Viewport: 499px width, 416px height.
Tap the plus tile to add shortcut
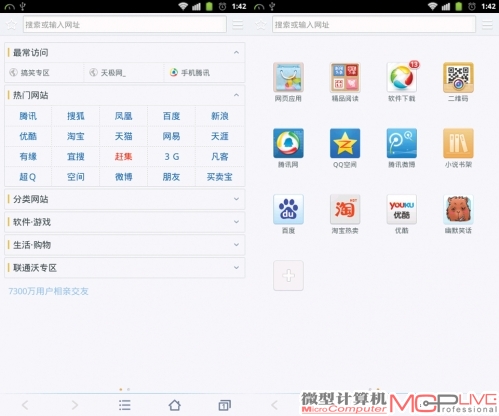[288, 276]
